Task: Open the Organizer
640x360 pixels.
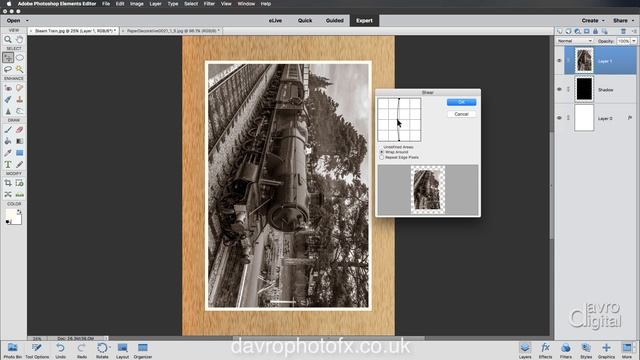Action: (x=142, y=350)
